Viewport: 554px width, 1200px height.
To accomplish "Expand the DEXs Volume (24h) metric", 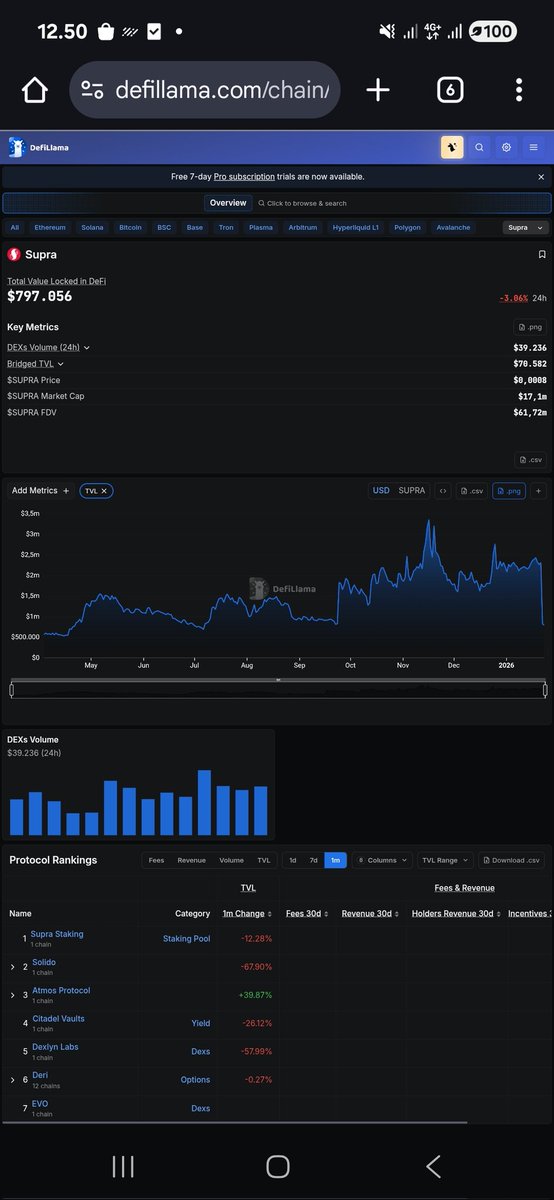I will (49, 347).
